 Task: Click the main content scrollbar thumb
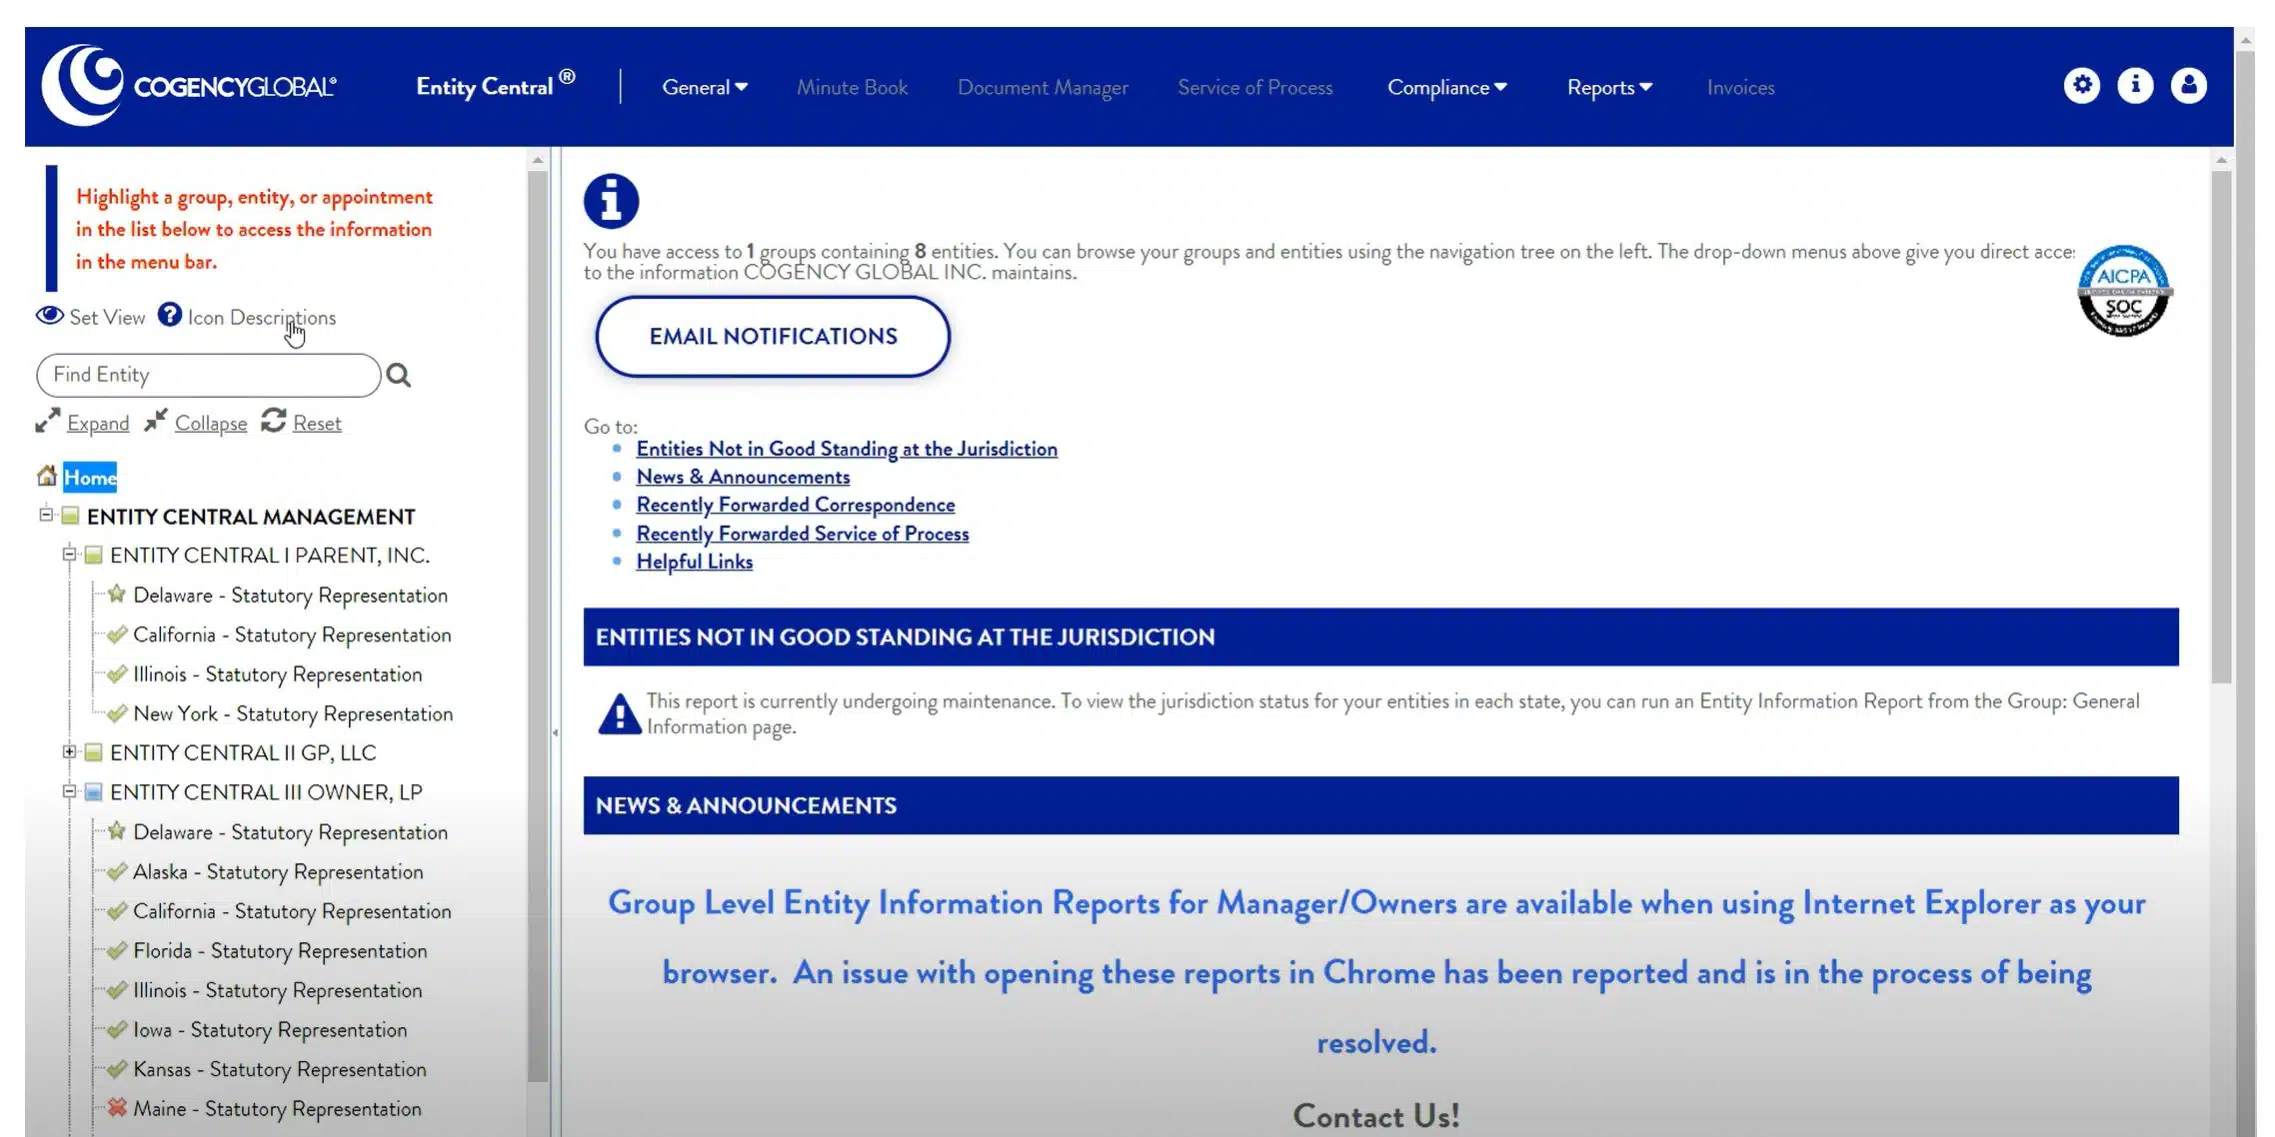click(x=2221, y=427)
